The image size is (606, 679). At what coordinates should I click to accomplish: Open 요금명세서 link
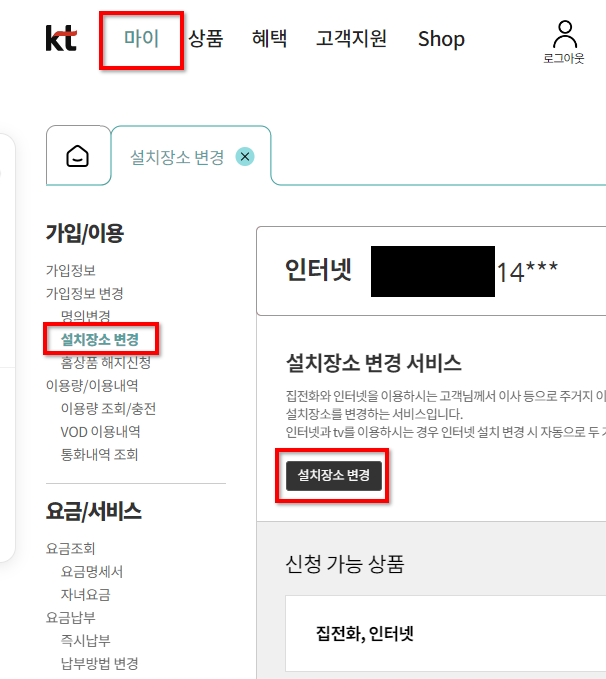point(92,572)
